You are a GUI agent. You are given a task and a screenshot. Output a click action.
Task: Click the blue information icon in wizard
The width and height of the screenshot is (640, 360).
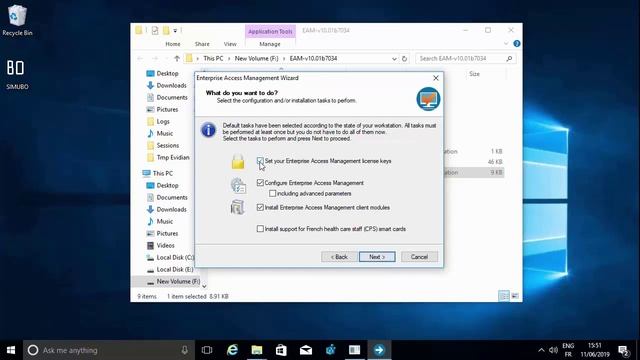pos(208,130)
